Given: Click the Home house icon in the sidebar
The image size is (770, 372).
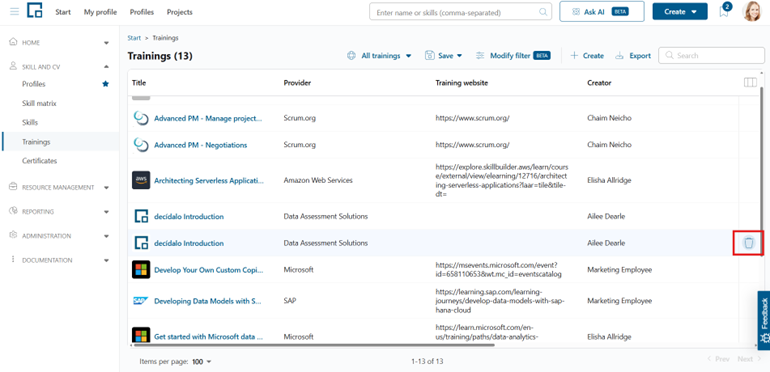Looking at the screenshot, I should [x=14, y=42].
